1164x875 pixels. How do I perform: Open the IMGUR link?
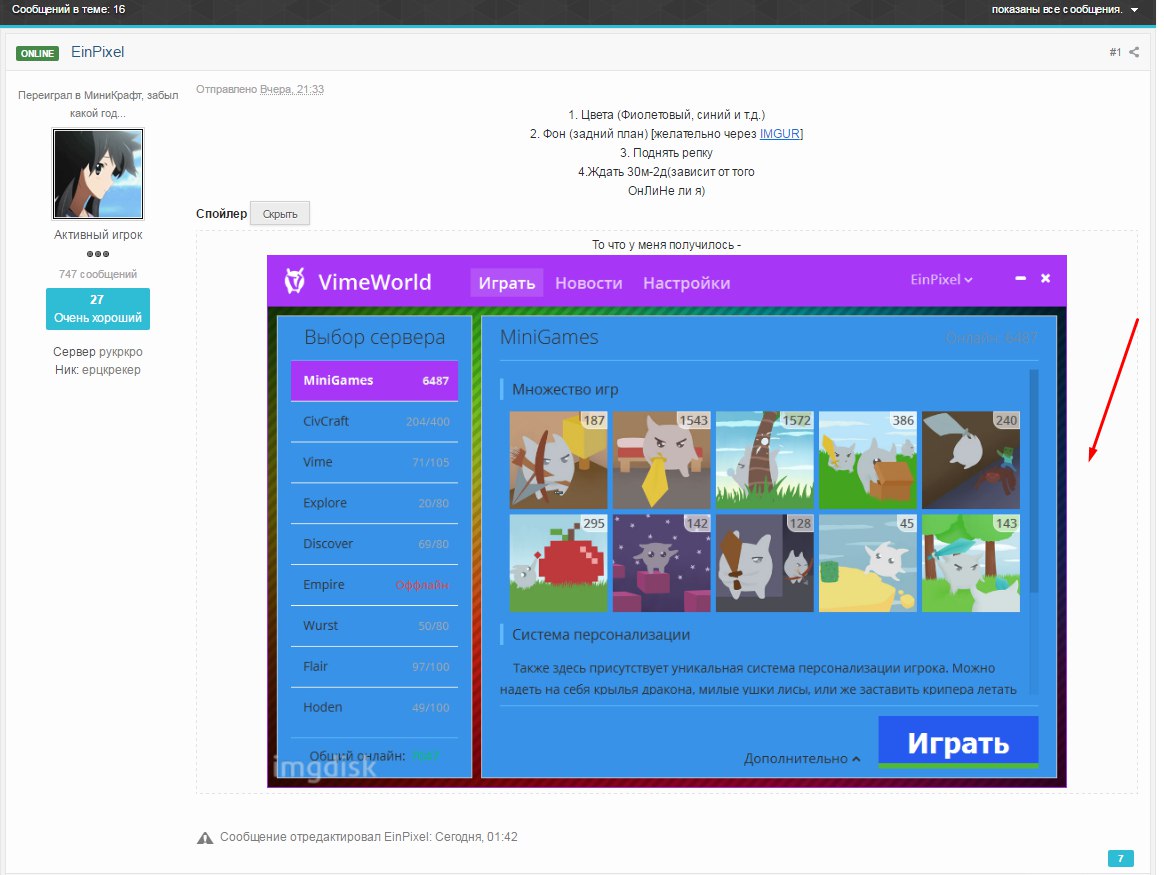779,134
